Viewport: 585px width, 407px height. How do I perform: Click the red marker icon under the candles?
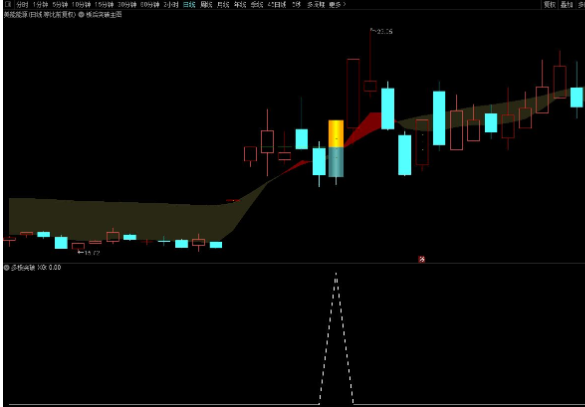coord(421,259)
